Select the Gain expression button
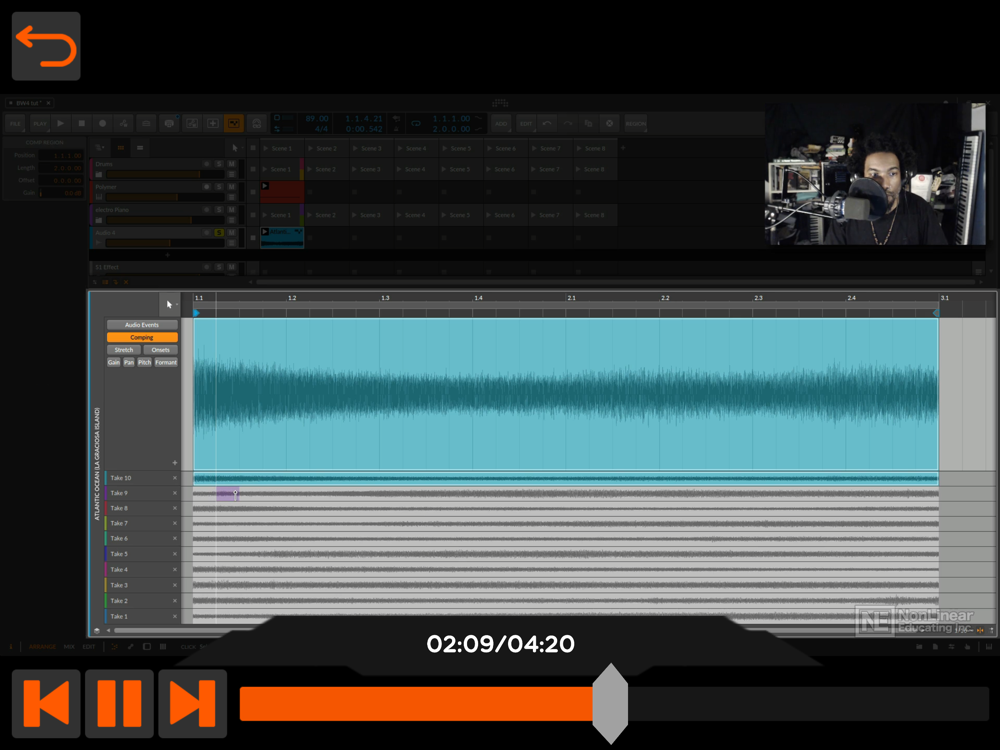This screenshot has height=750, width=1000. [x=114, y=362]
